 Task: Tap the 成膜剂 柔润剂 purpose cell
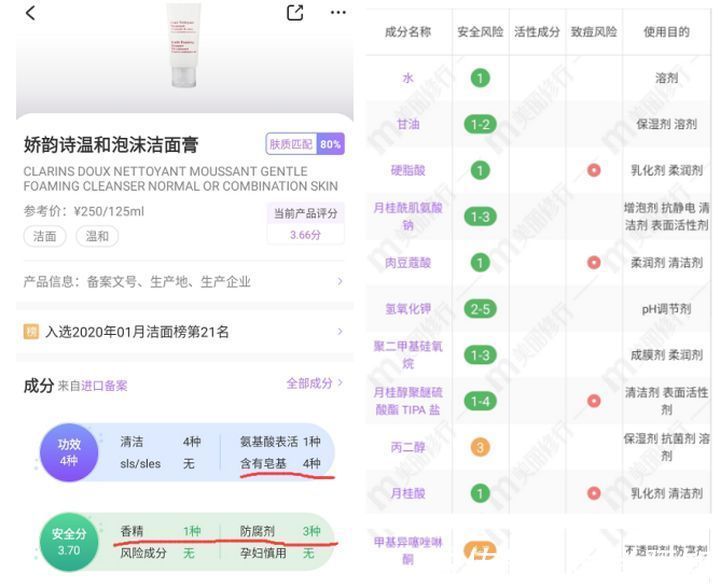coord(666,355)
